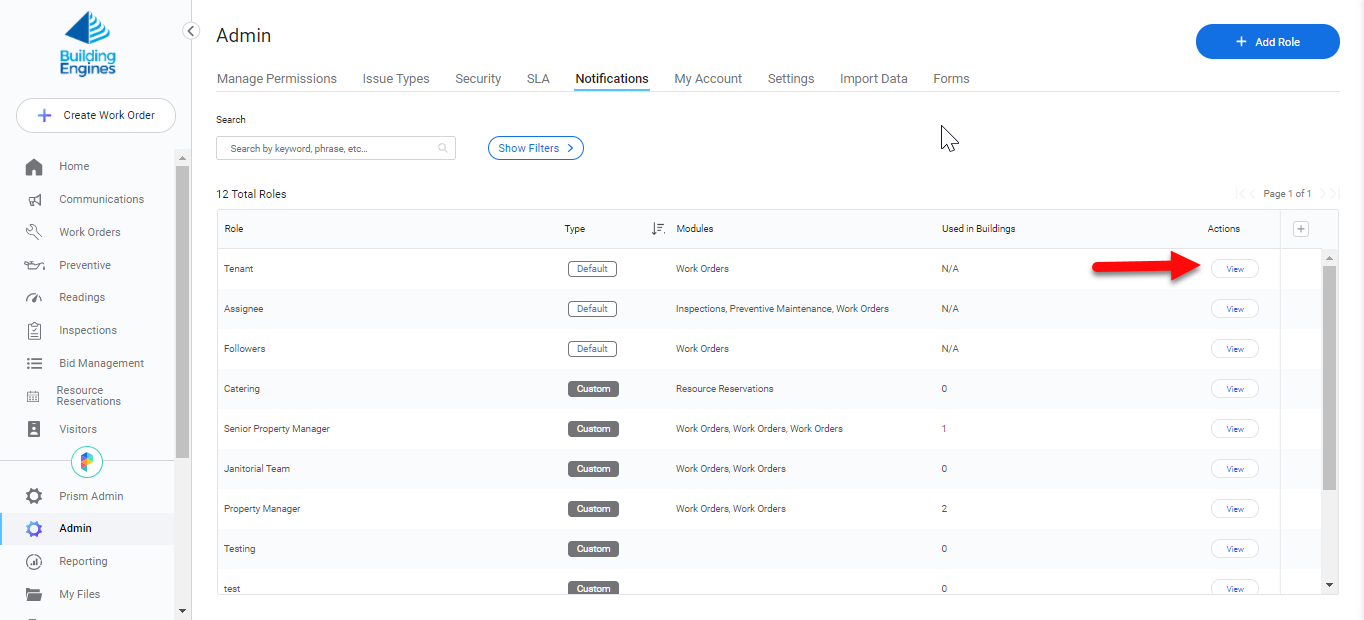Select the Inspections clipboard icon
This screenshot has height=620, width=1364.
[x=34, y=331]
